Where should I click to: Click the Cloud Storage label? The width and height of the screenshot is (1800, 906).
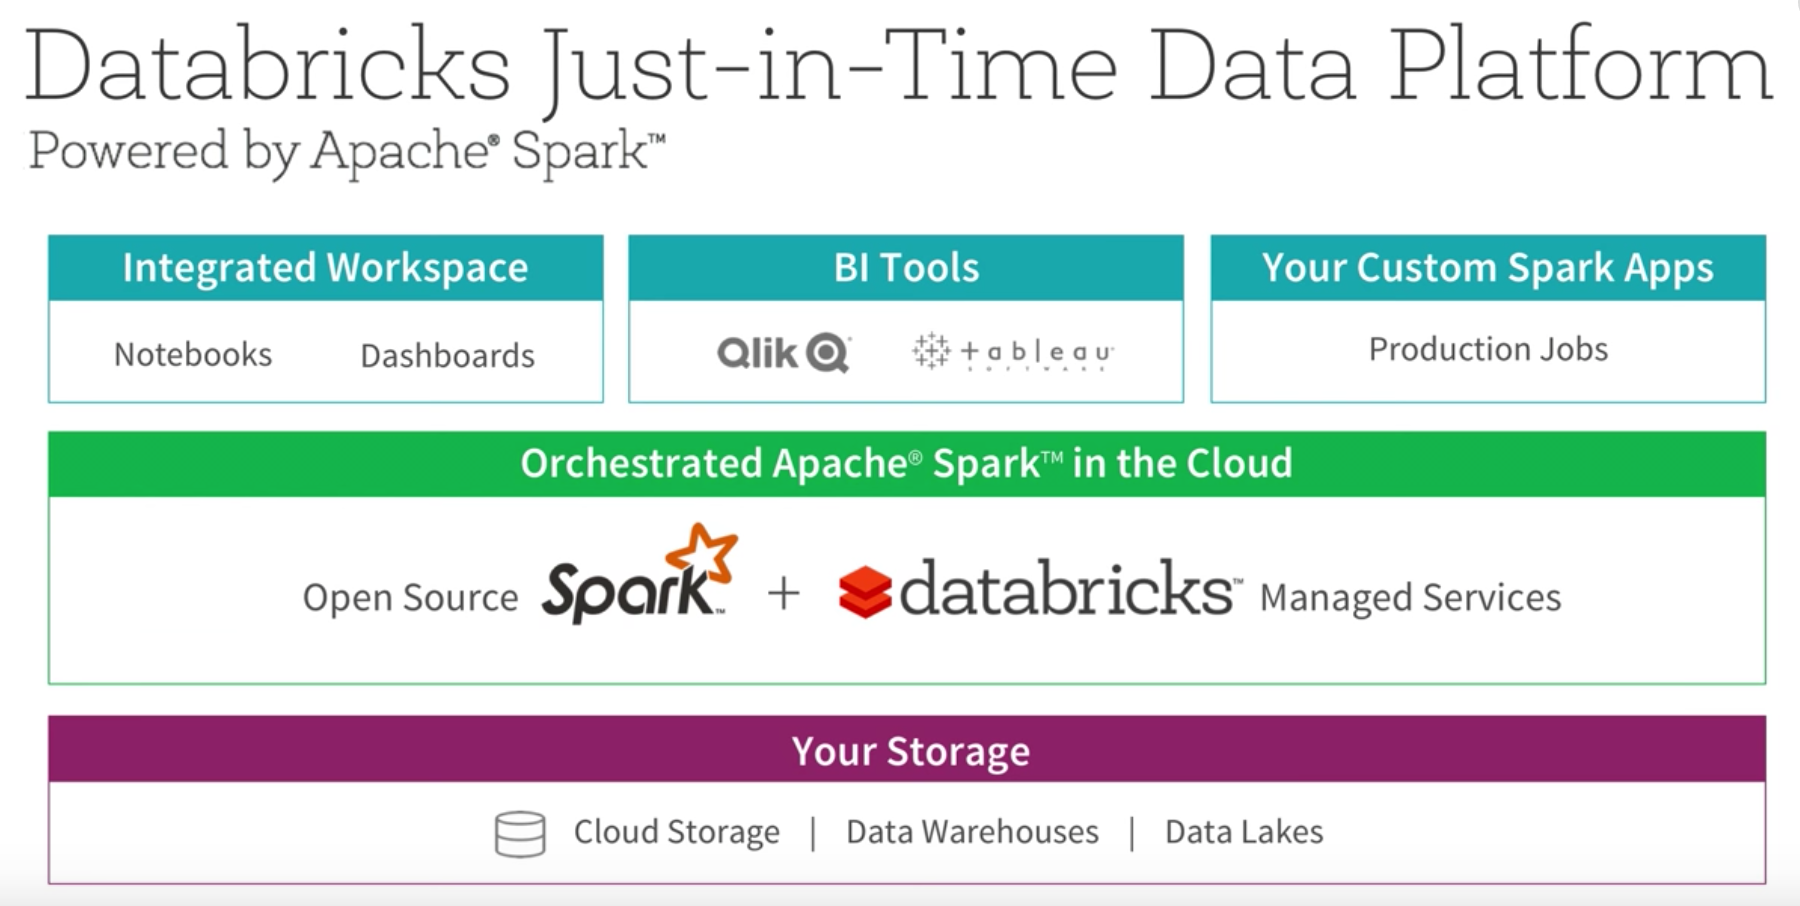coord(676,832)
